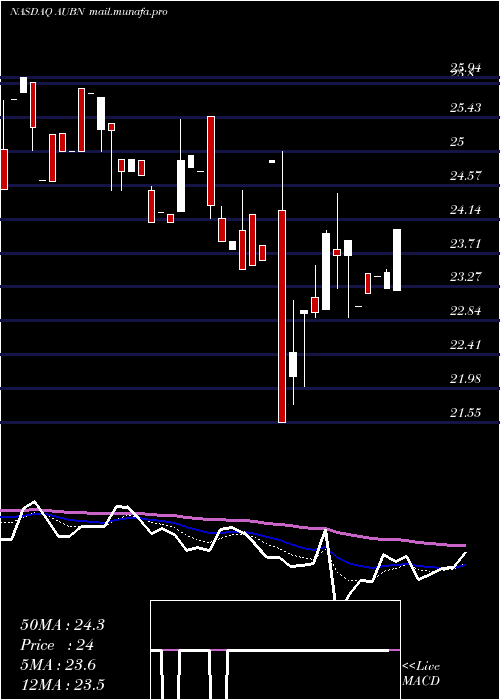Click the 23.27 price axis label
This screenshot has width=500, height=700.
(x=466, y=277)
